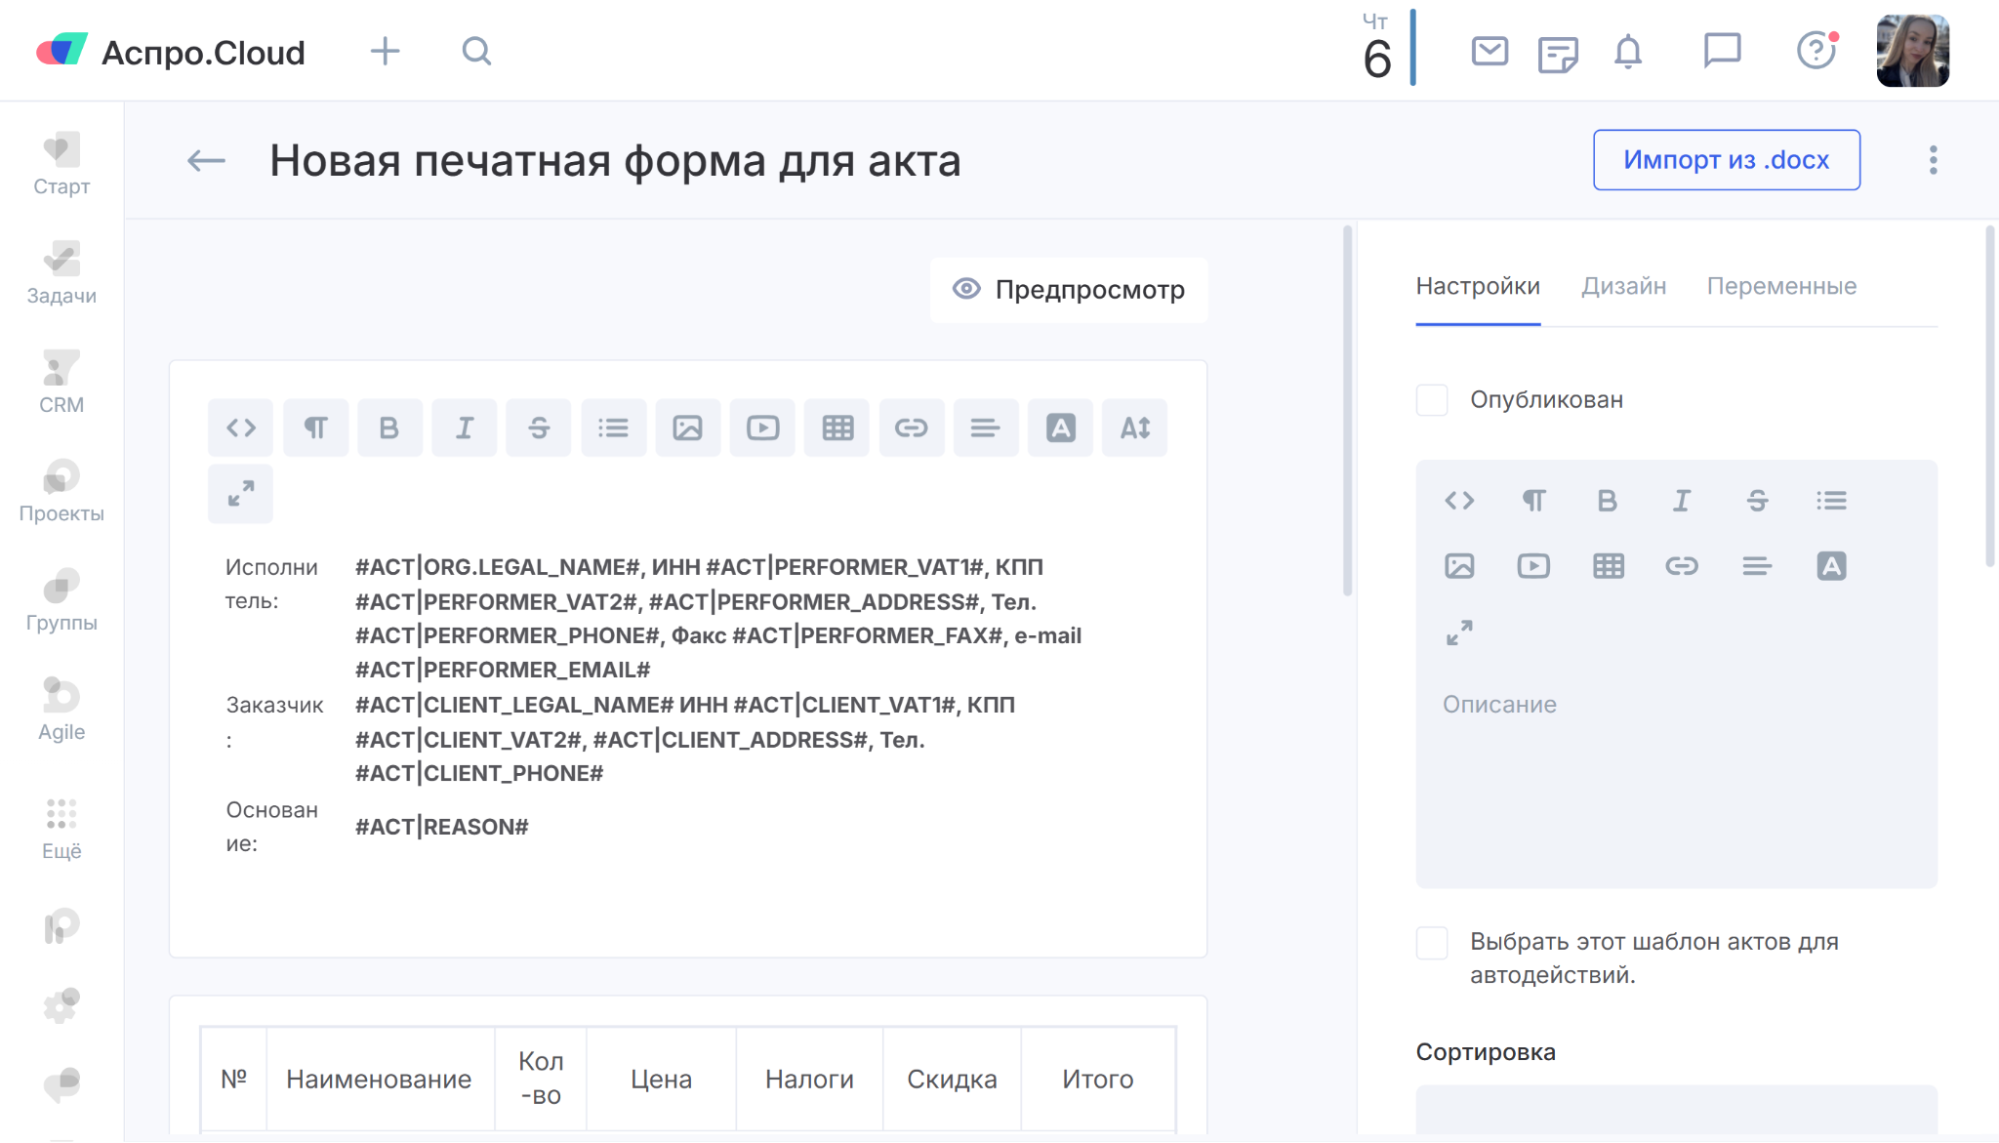1999x1143 pixels.
Task: Open HTML code view in main editor
Action: click(x=241, y=428)
